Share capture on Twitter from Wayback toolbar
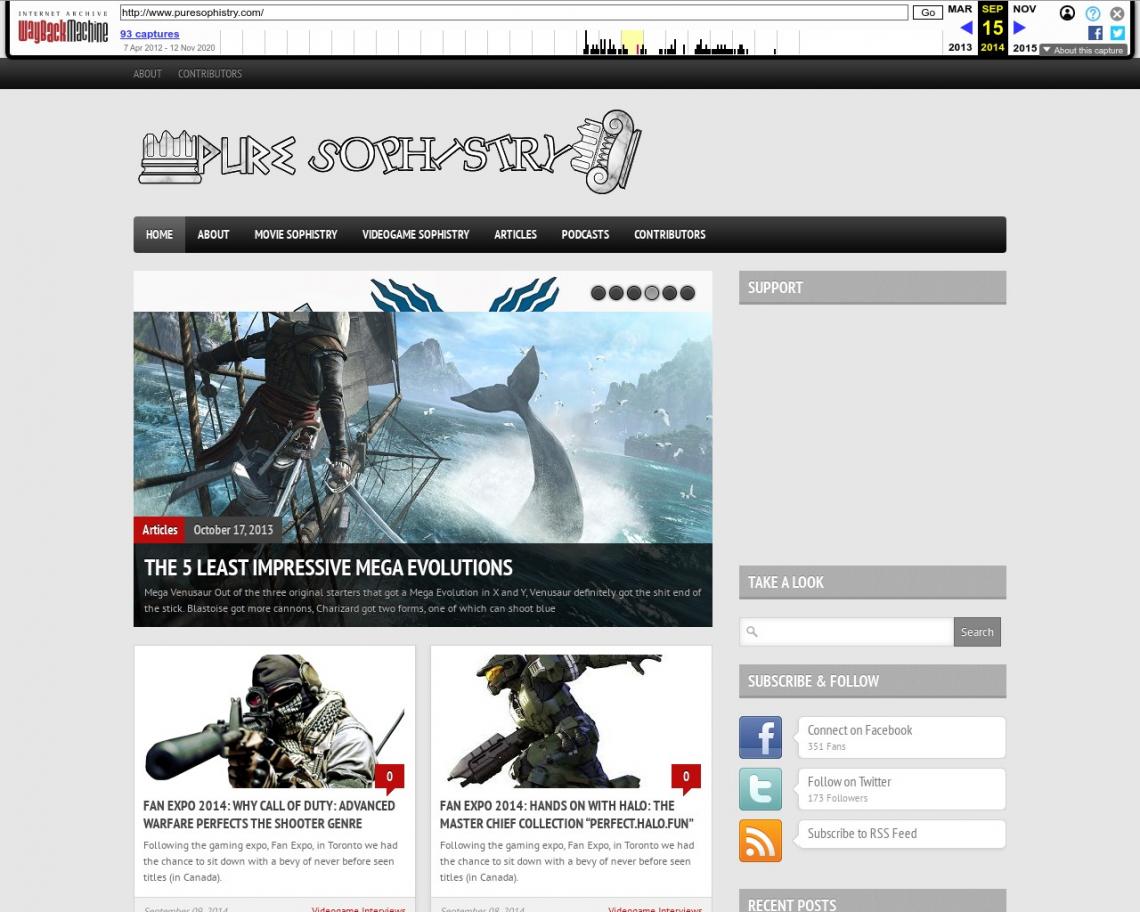 [1117, 33]
